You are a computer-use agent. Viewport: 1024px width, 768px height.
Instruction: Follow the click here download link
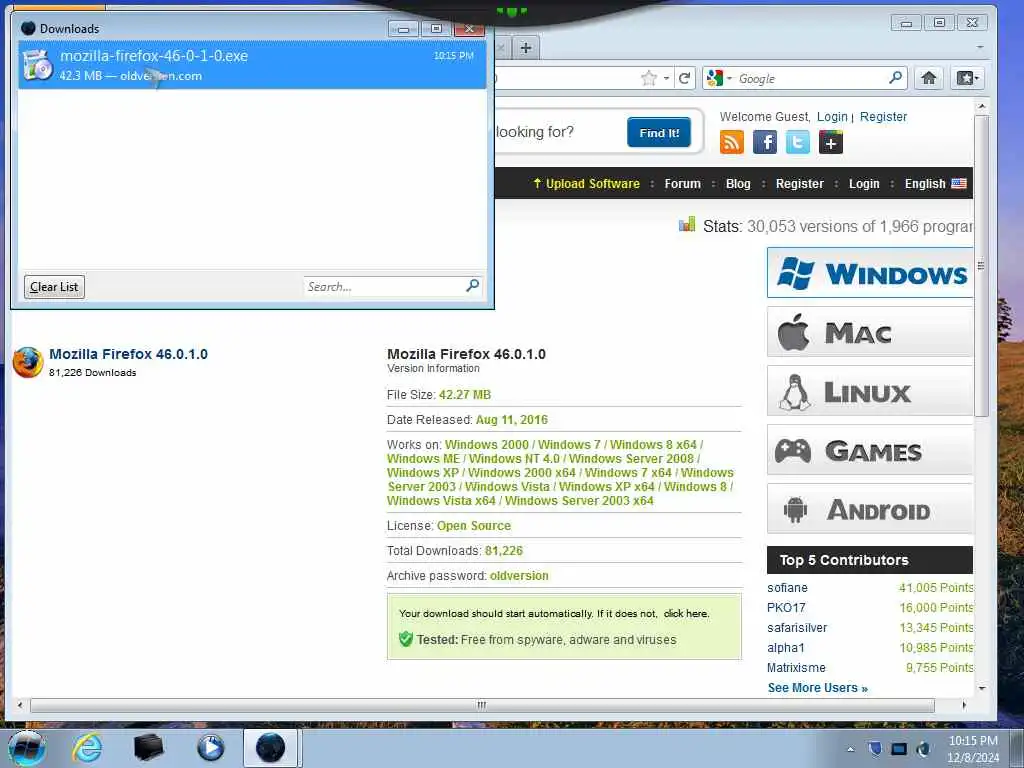686,613
